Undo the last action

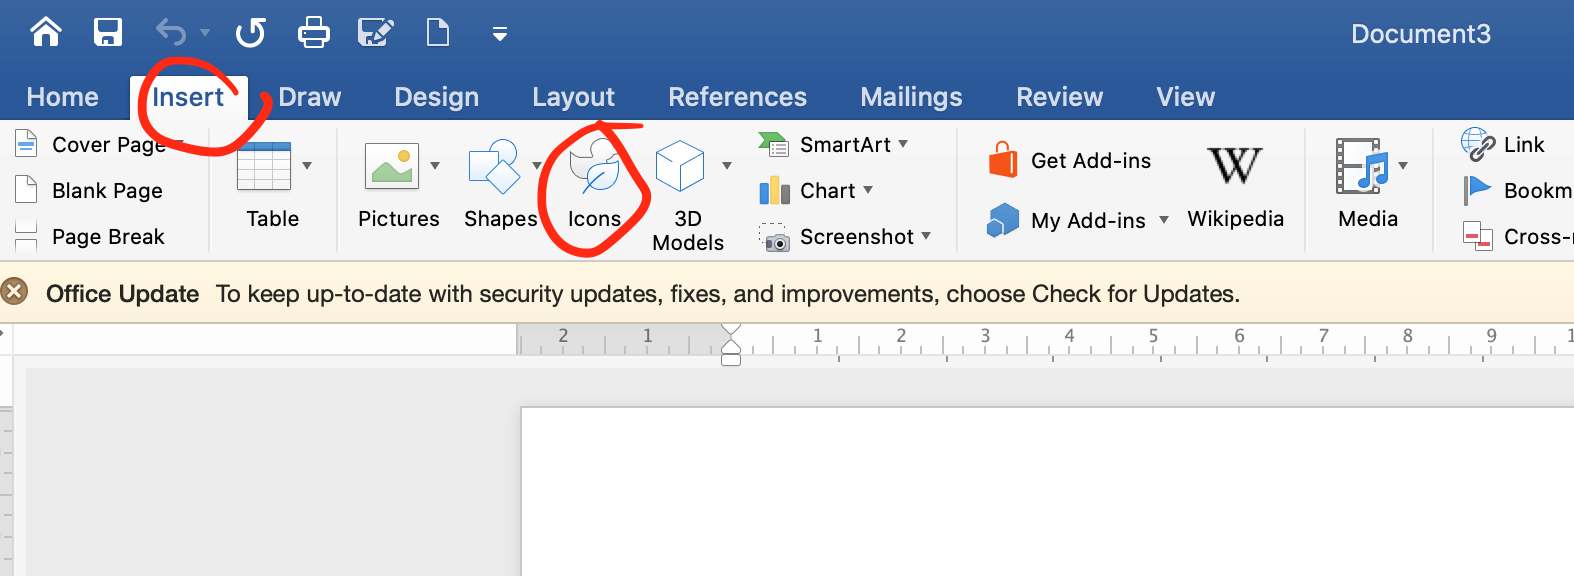click(171, 32)
